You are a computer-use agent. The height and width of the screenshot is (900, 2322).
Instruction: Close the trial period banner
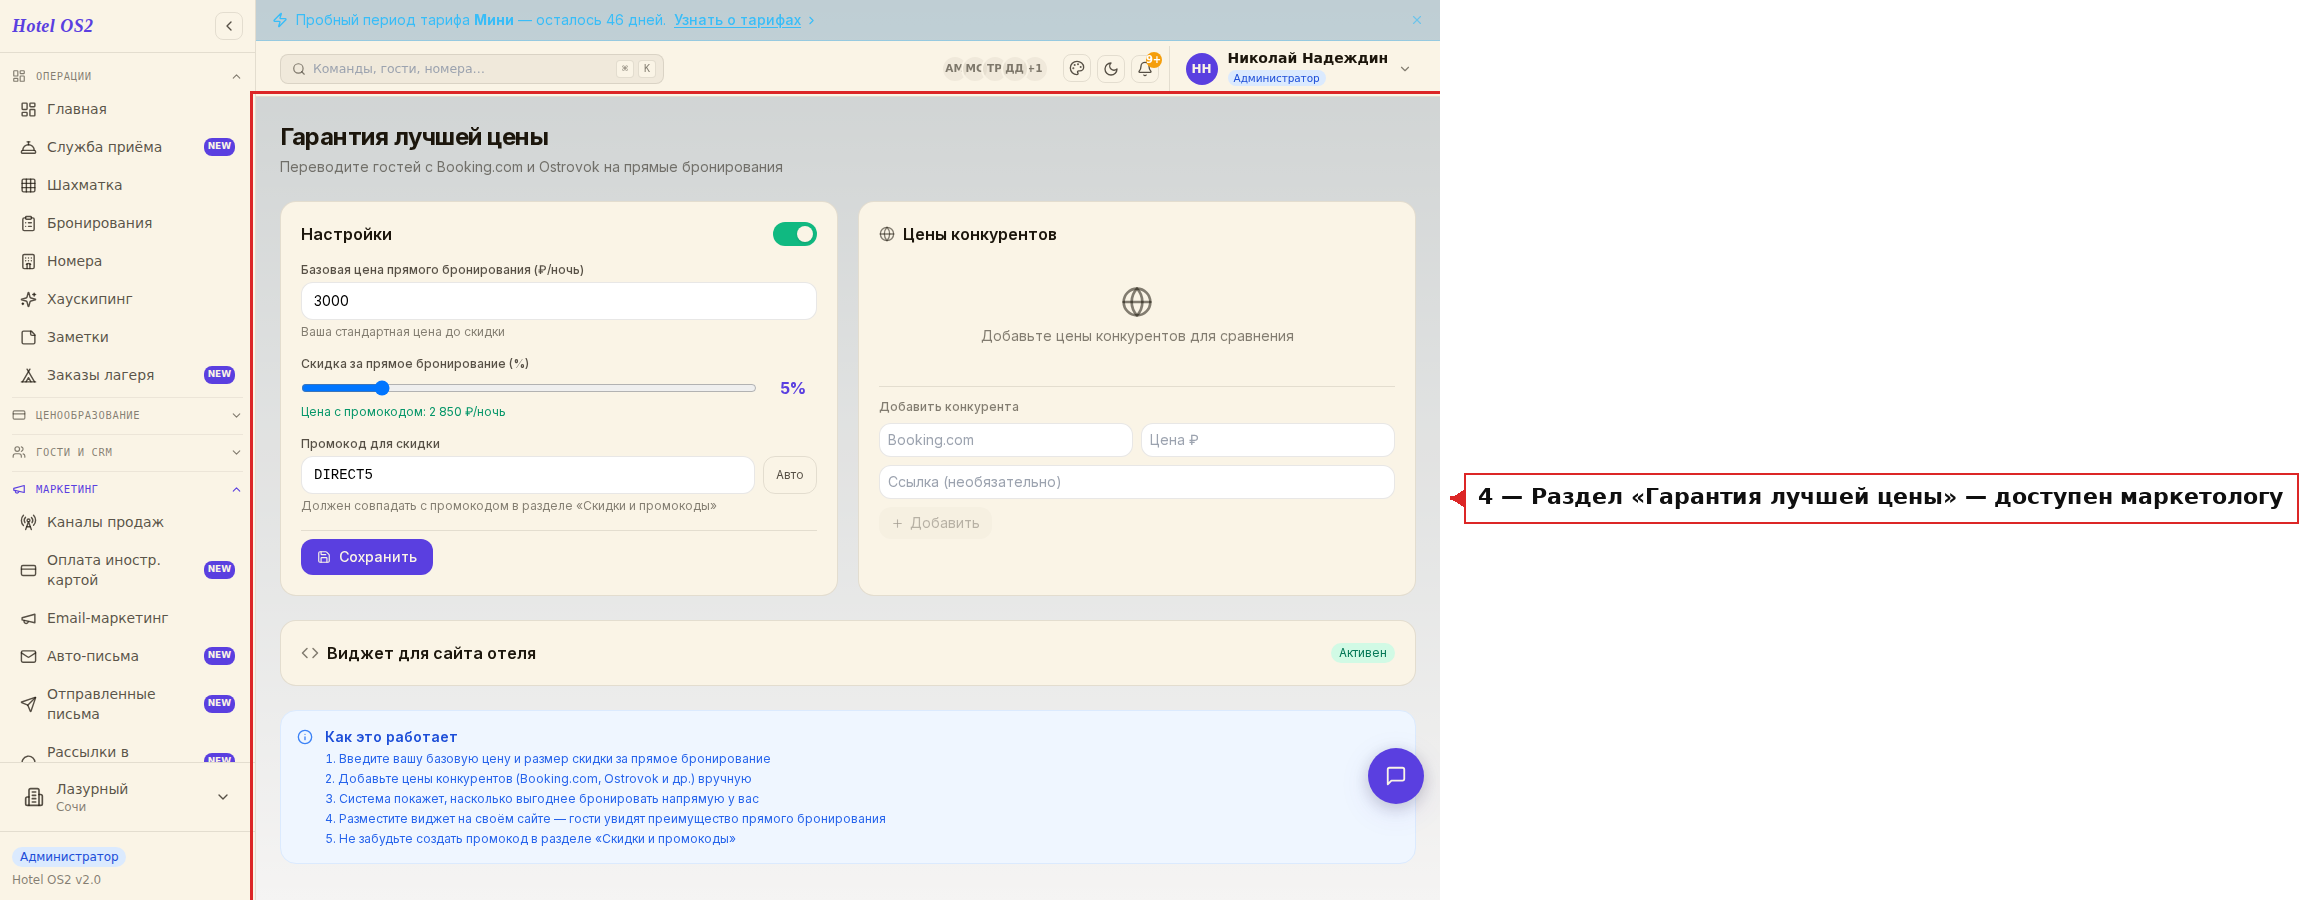tap(1417, 20)
